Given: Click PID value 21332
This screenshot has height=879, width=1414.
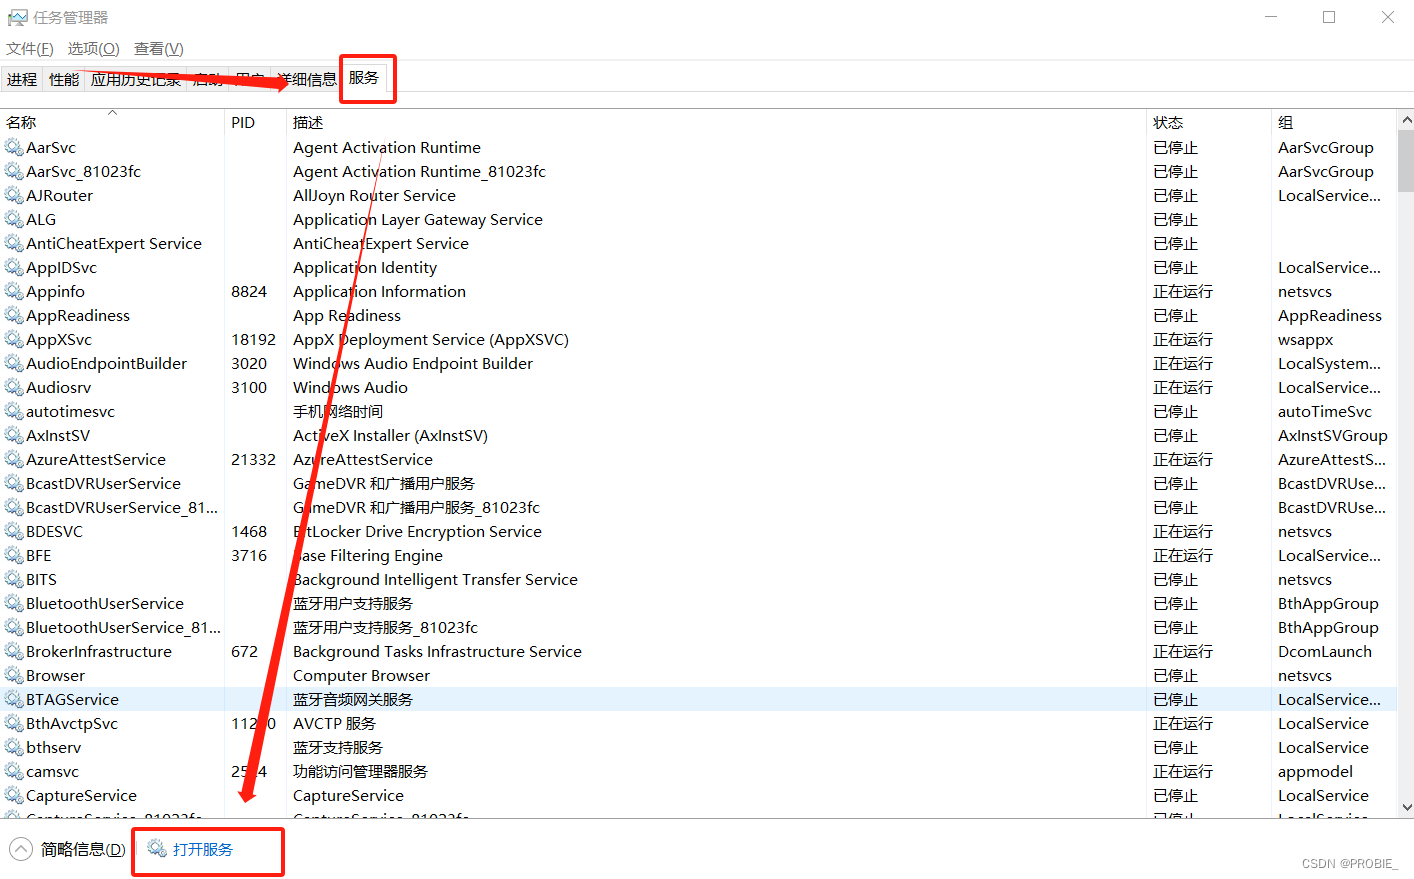Looking at the screenshot, I should tap(253, 459).
